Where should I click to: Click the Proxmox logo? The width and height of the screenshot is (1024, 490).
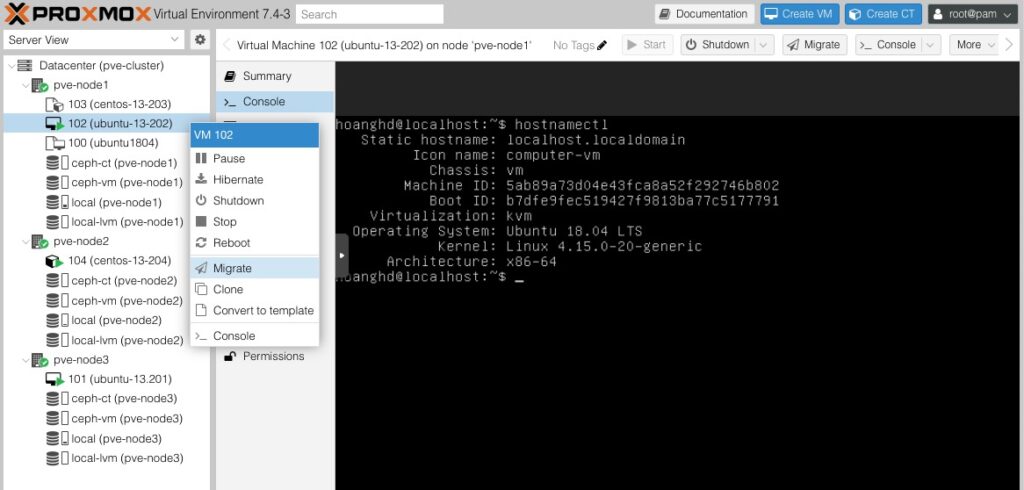pos(78,13)
